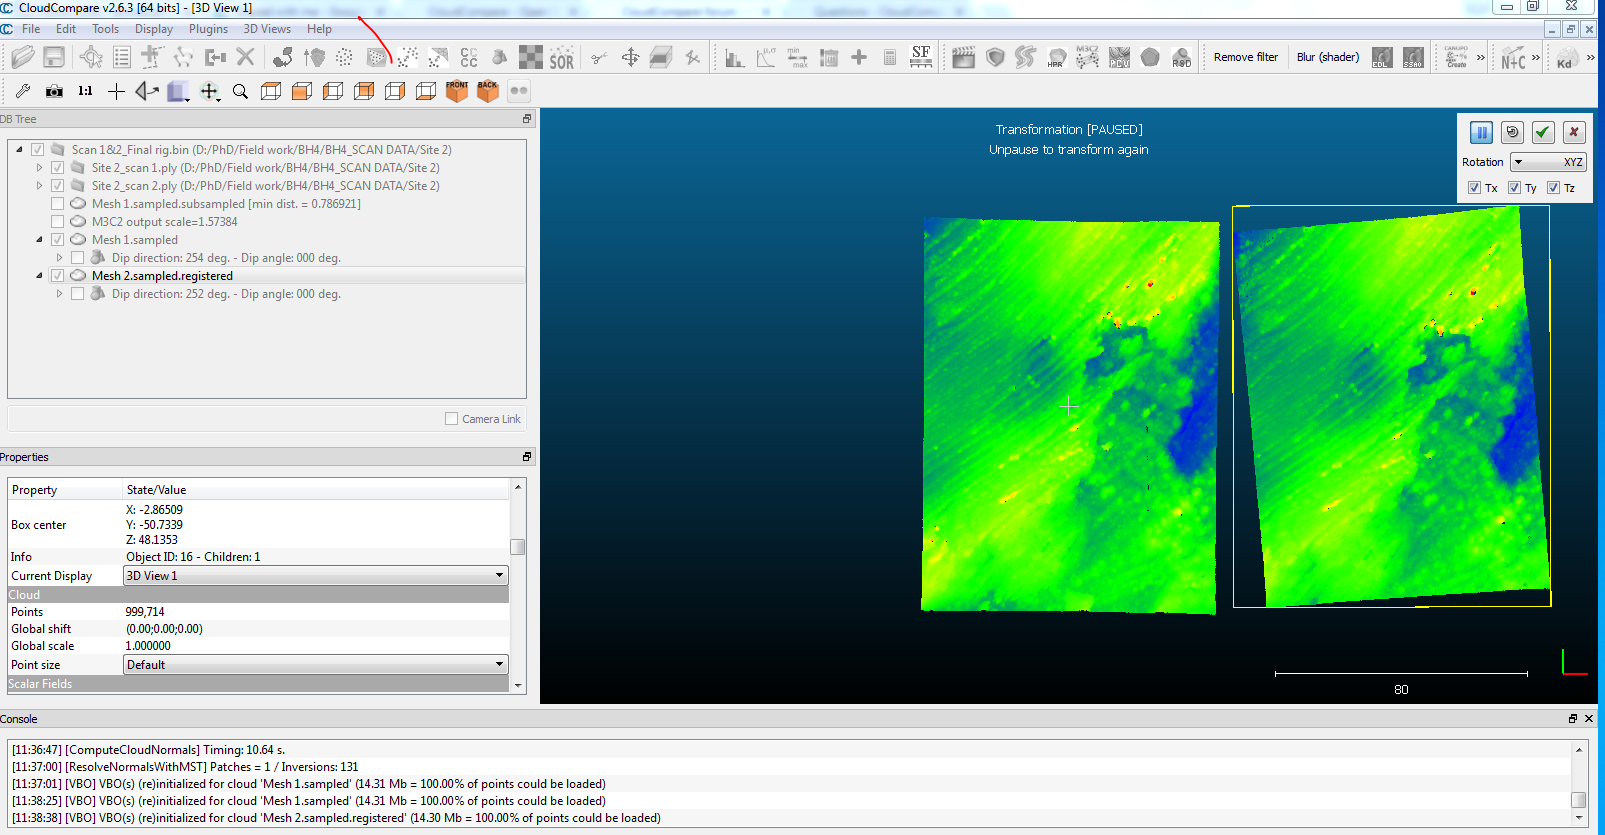Toggle the Tx translation checkbox
Viewport: 1605px width, 835px height.
tap(1474, 187)
